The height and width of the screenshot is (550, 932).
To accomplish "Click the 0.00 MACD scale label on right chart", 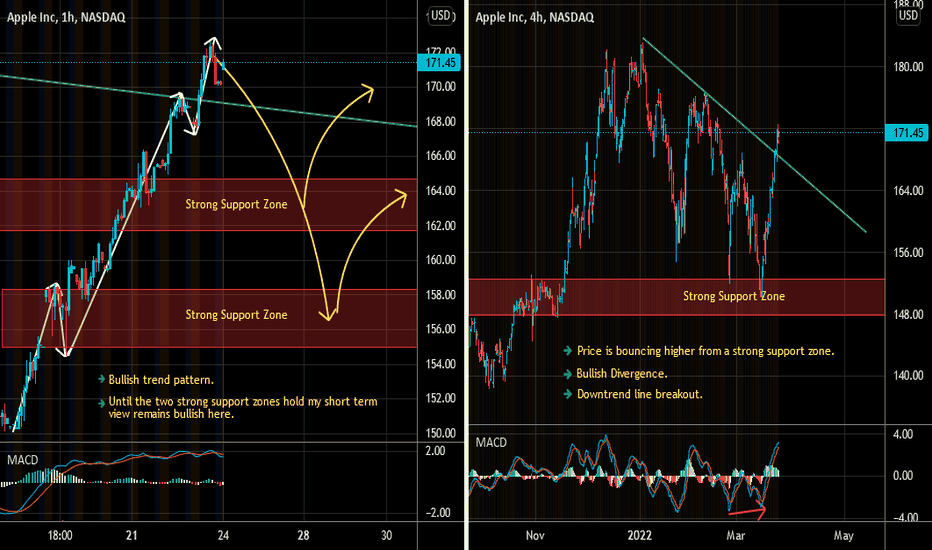I will [x=903, y=475].
